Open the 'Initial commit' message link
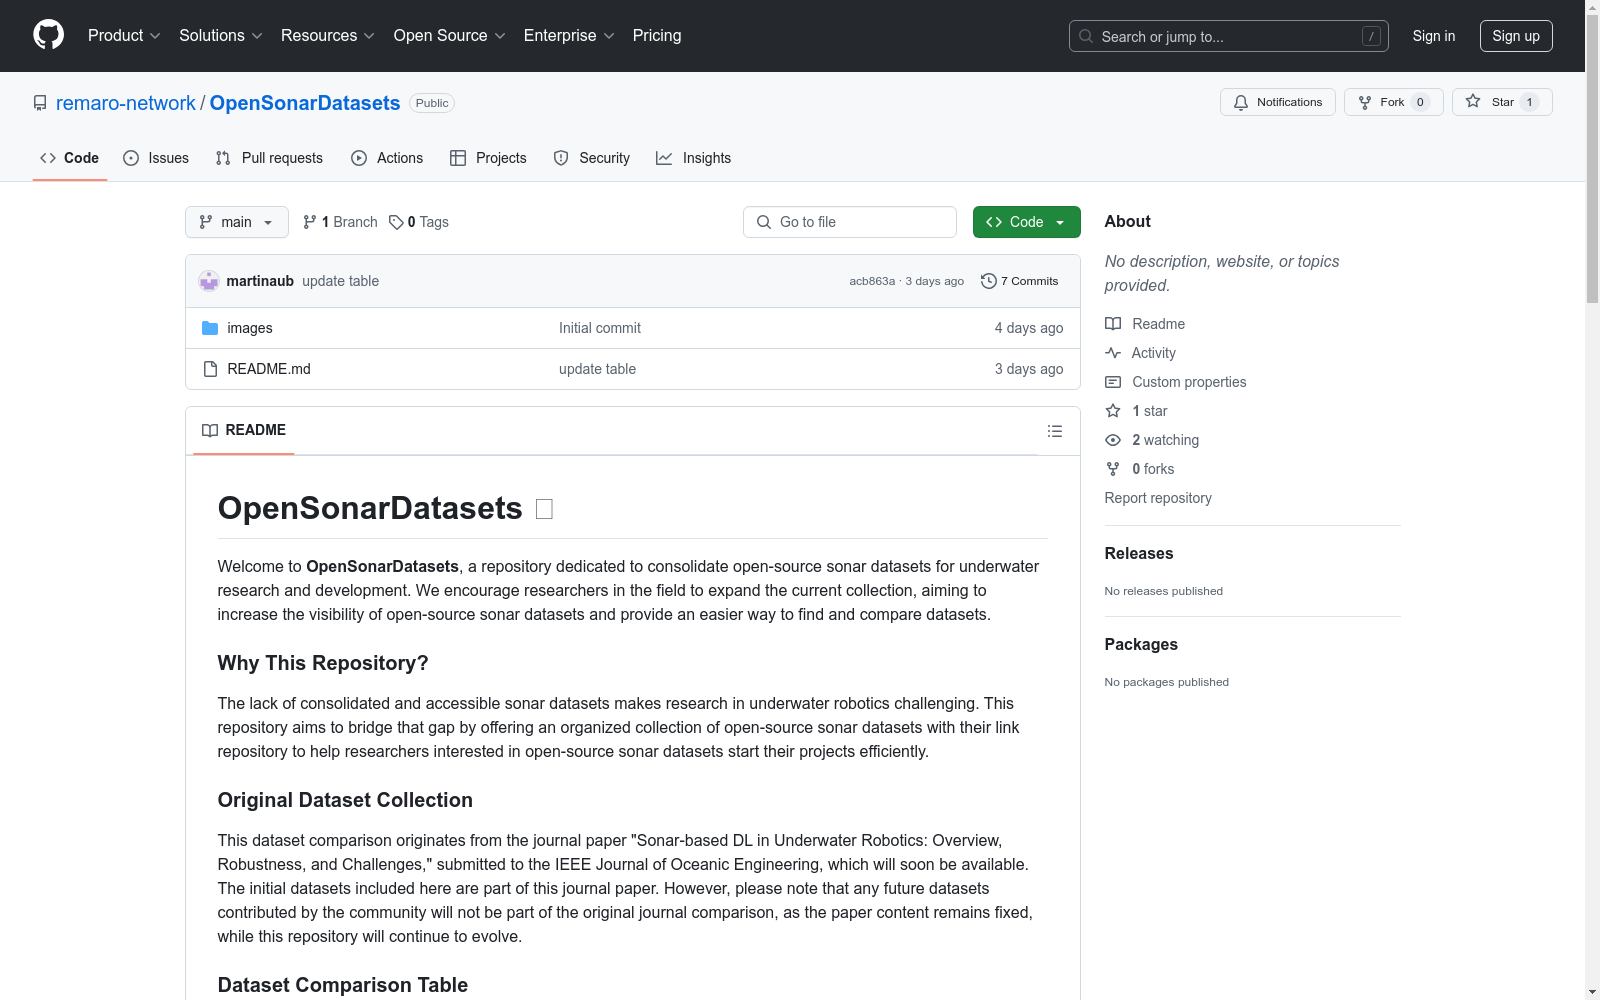The width and height of the screenshot is (1600, 1000). coord(600,328)
